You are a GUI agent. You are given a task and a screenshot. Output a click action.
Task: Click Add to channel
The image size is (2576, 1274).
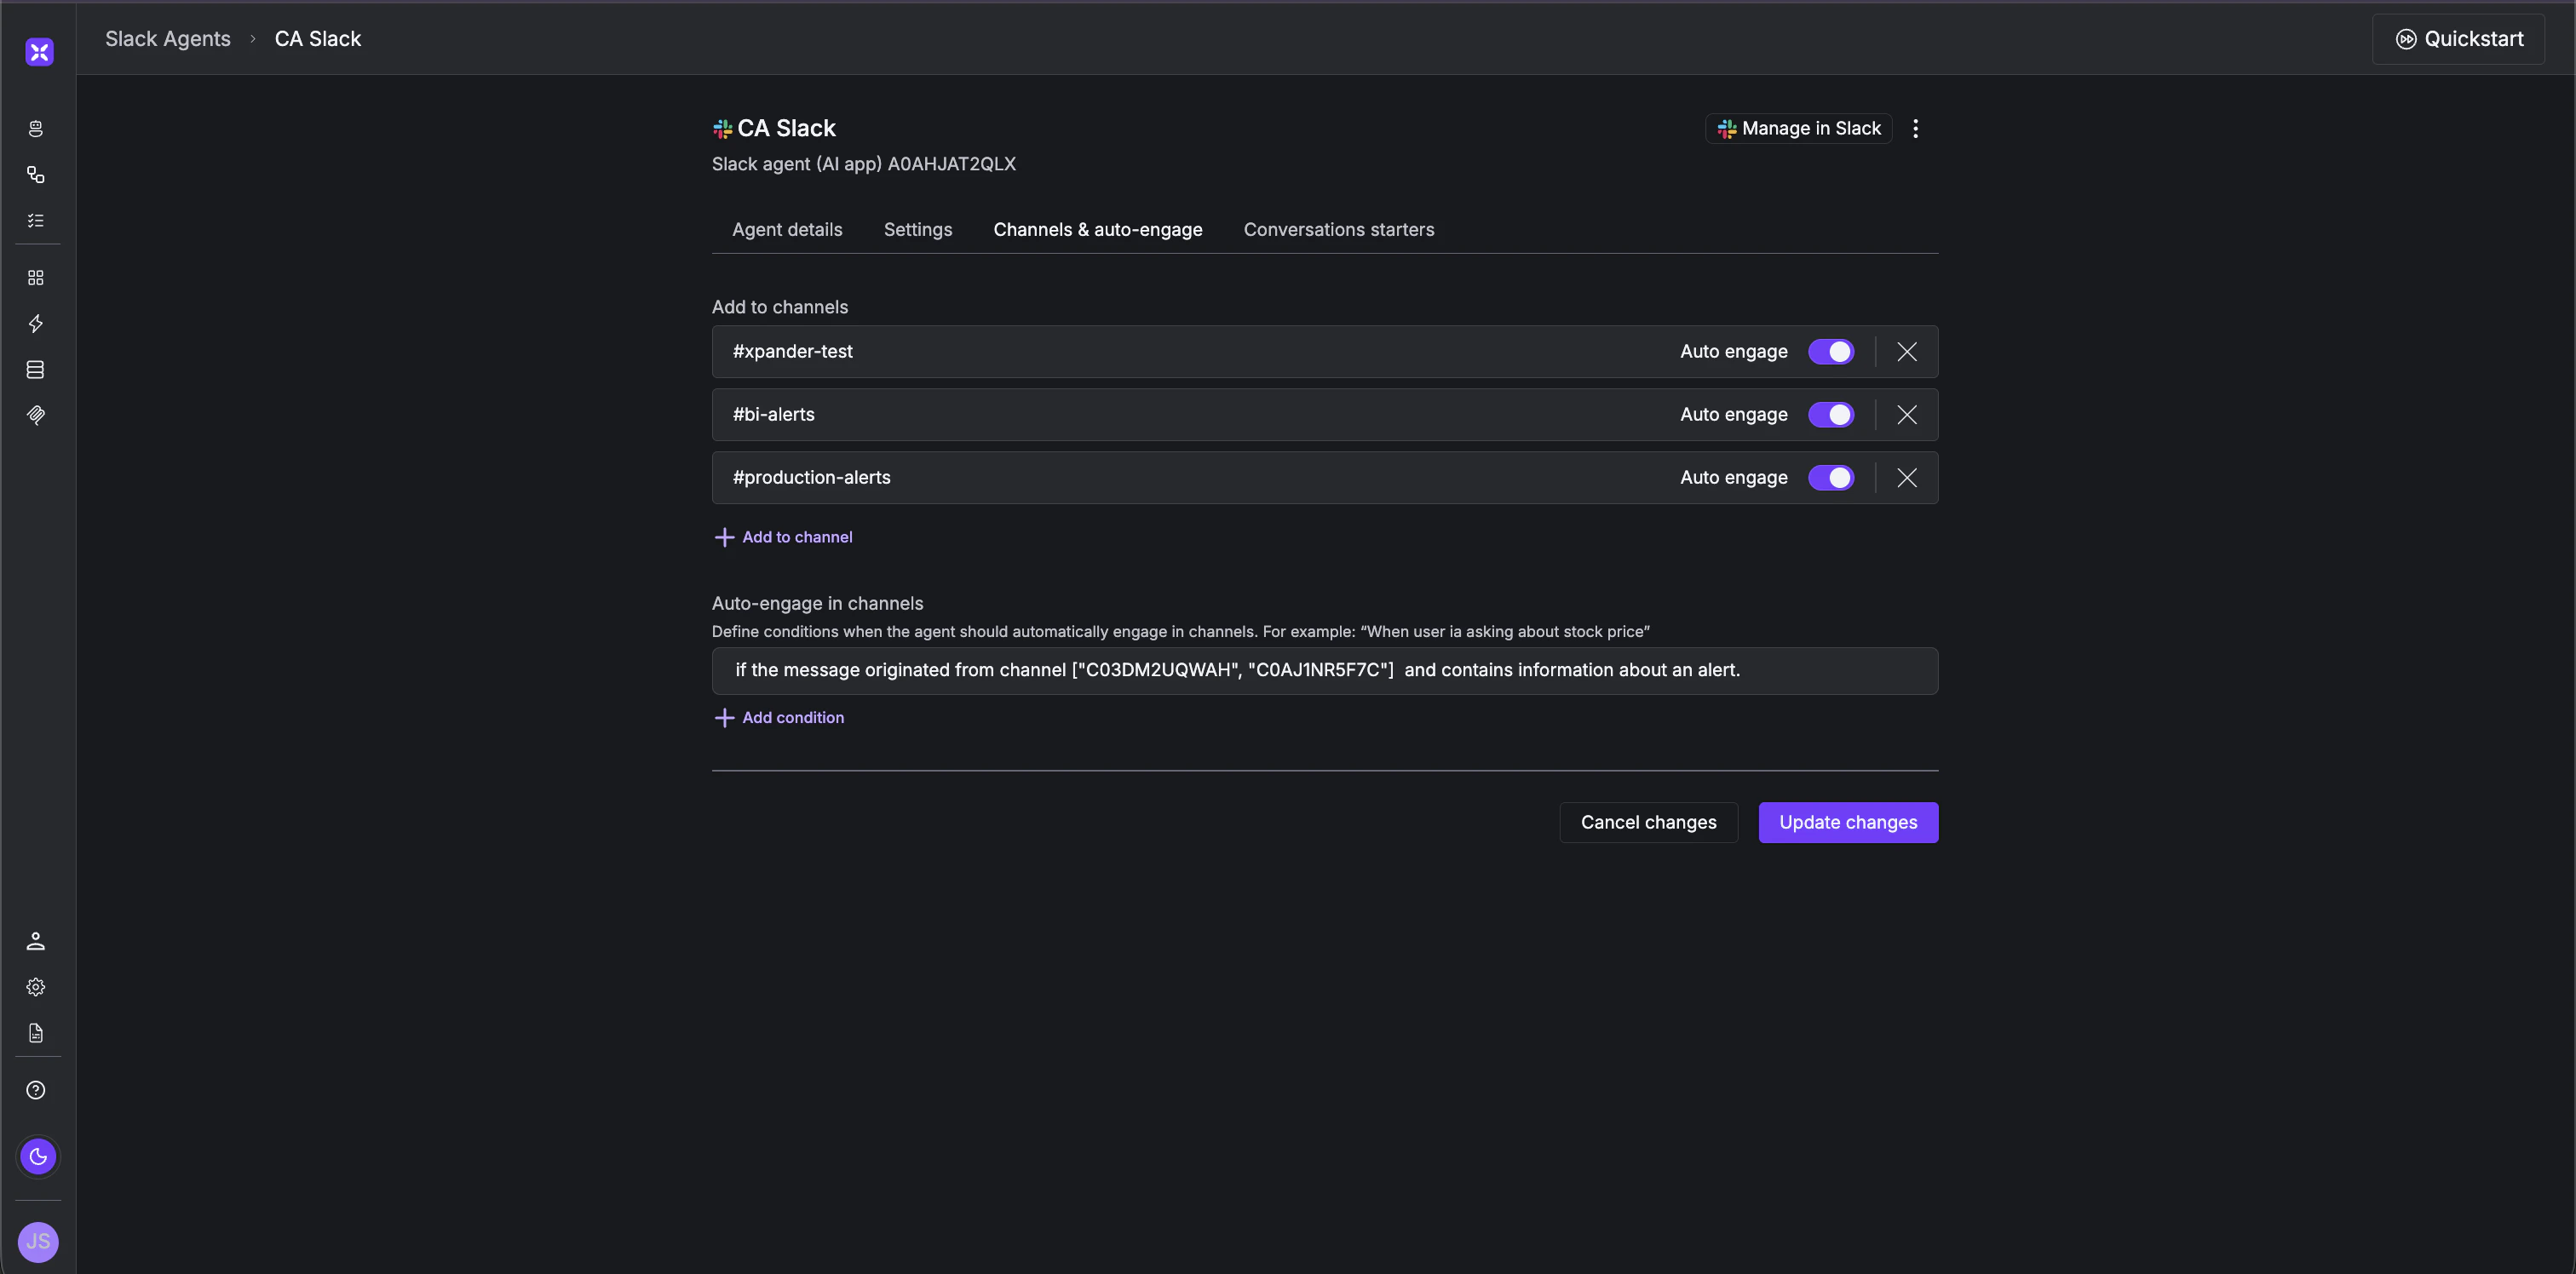(x=784, y=537)
